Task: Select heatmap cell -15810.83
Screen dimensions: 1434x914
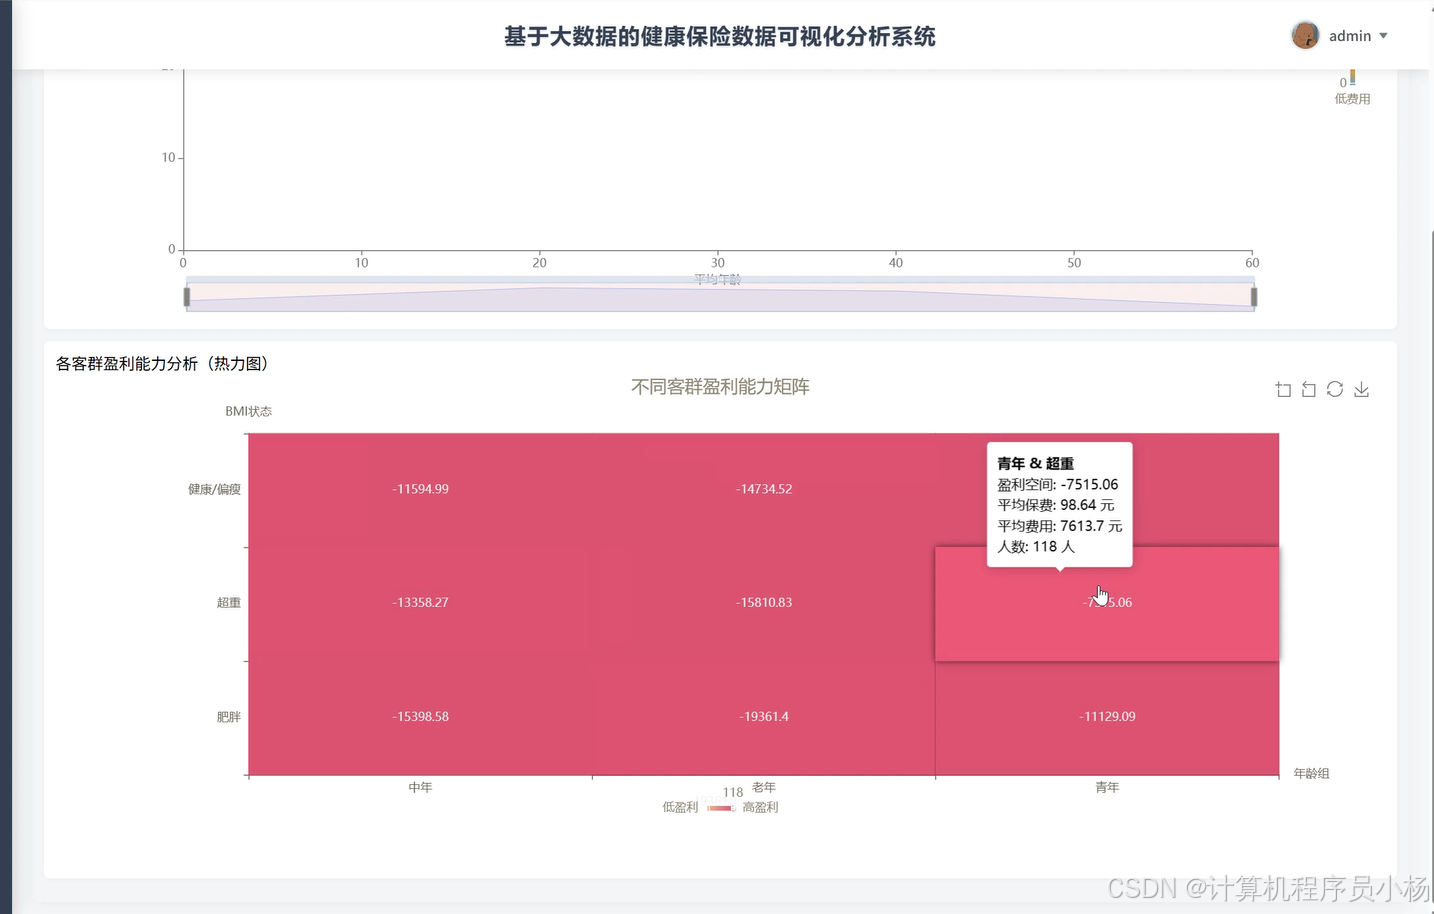Action: (x=764, y=603)
